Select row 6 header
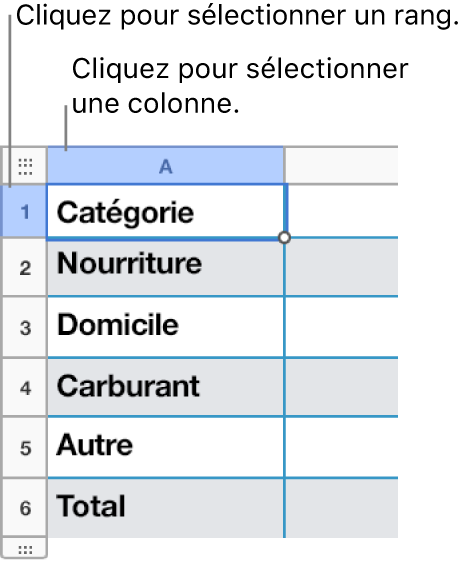The height and width of the screenshot is (563, 470). 25,508
